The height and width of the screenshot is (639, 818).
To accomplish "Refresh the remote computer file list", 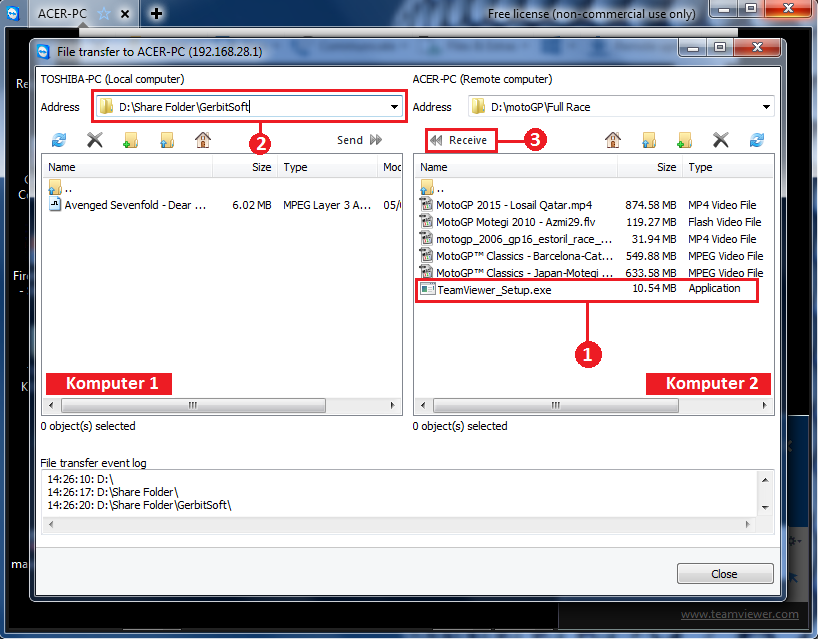I will (758, 140).
